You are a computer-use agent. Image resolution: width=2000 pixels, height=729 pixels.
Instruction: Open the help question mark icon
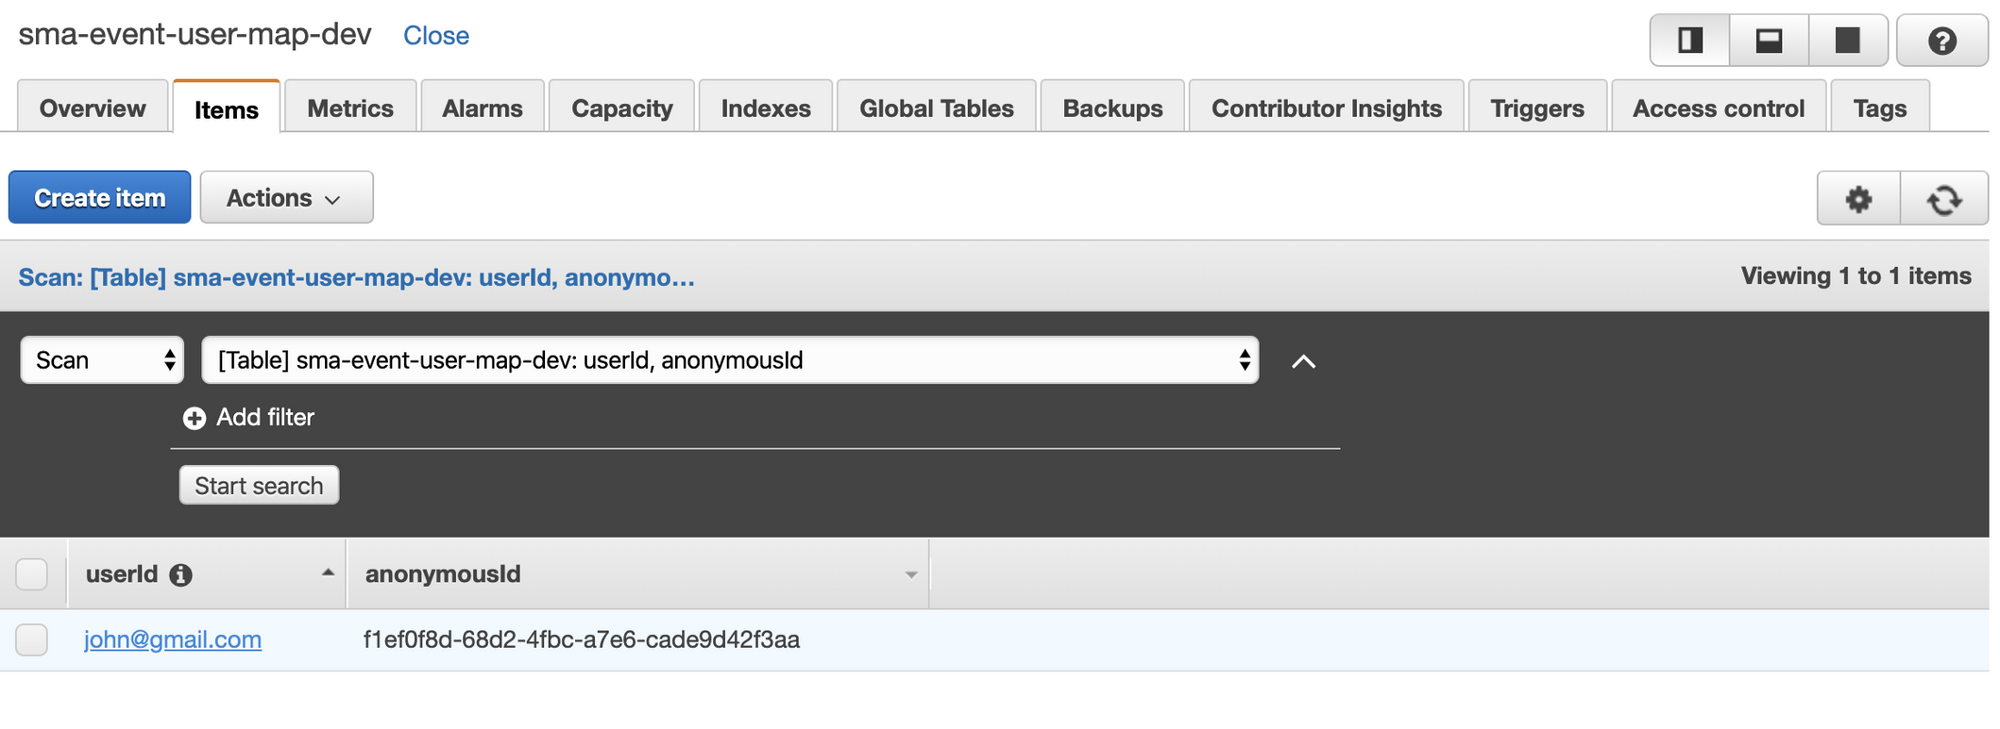point(1942,41)
